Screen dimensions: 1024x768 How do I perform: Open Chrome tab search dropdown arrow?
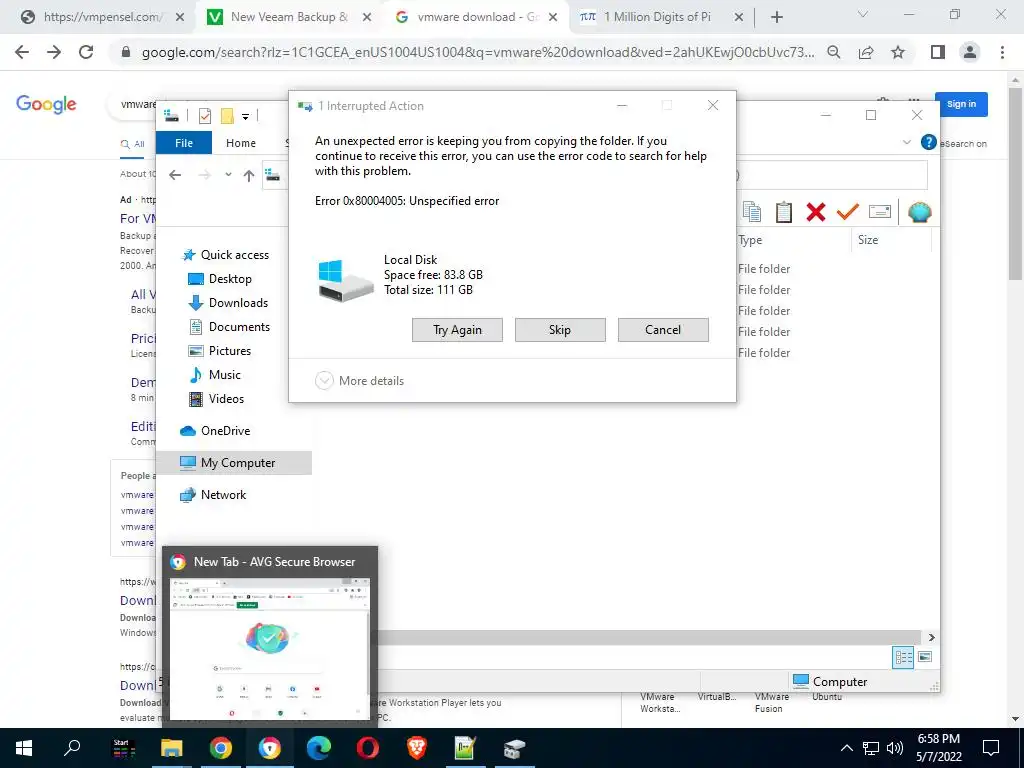[x=863, y=14]
